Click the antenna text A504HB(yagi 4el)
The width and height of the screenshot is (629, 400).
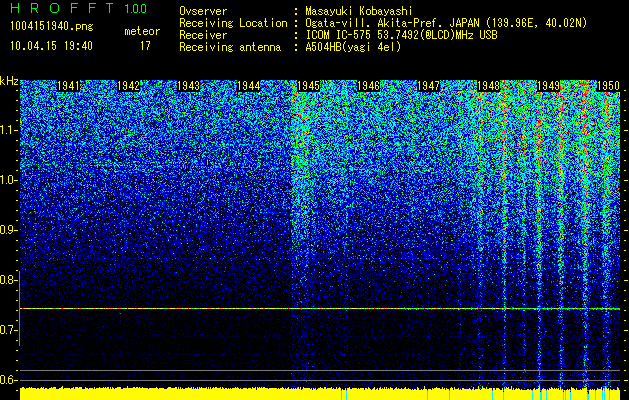click(353, 47)
